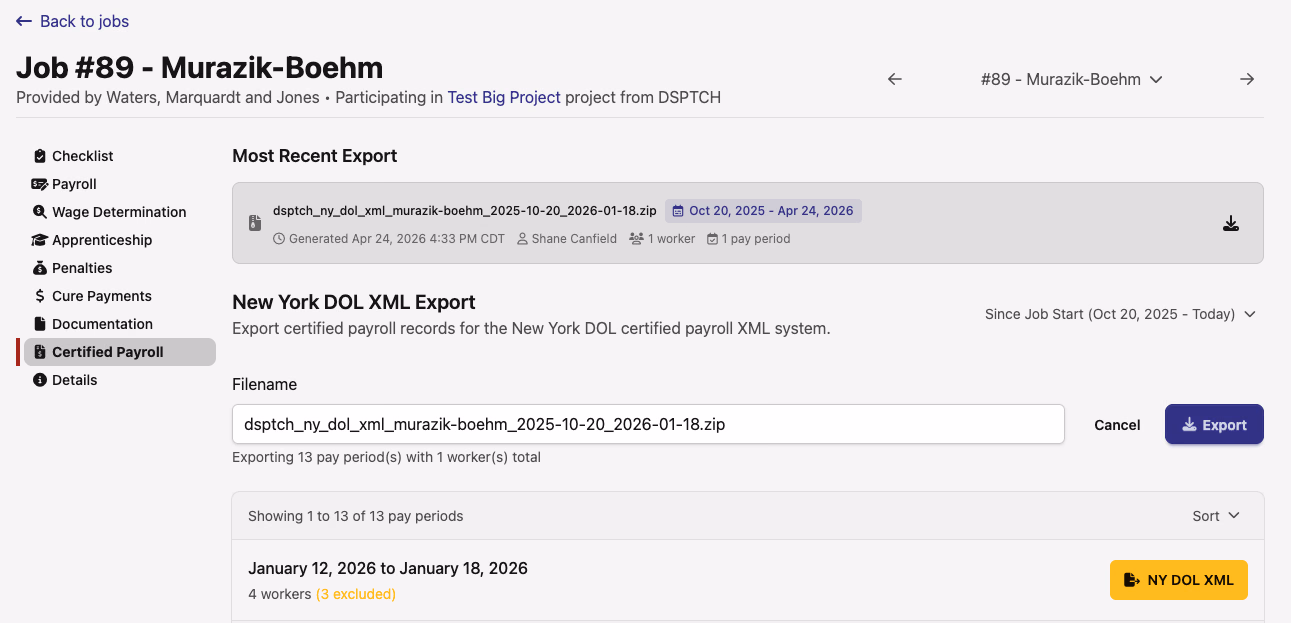Click the Wage Determination search-dollar icon
The image size is (1291, 623).
click(x=40, y=212)
